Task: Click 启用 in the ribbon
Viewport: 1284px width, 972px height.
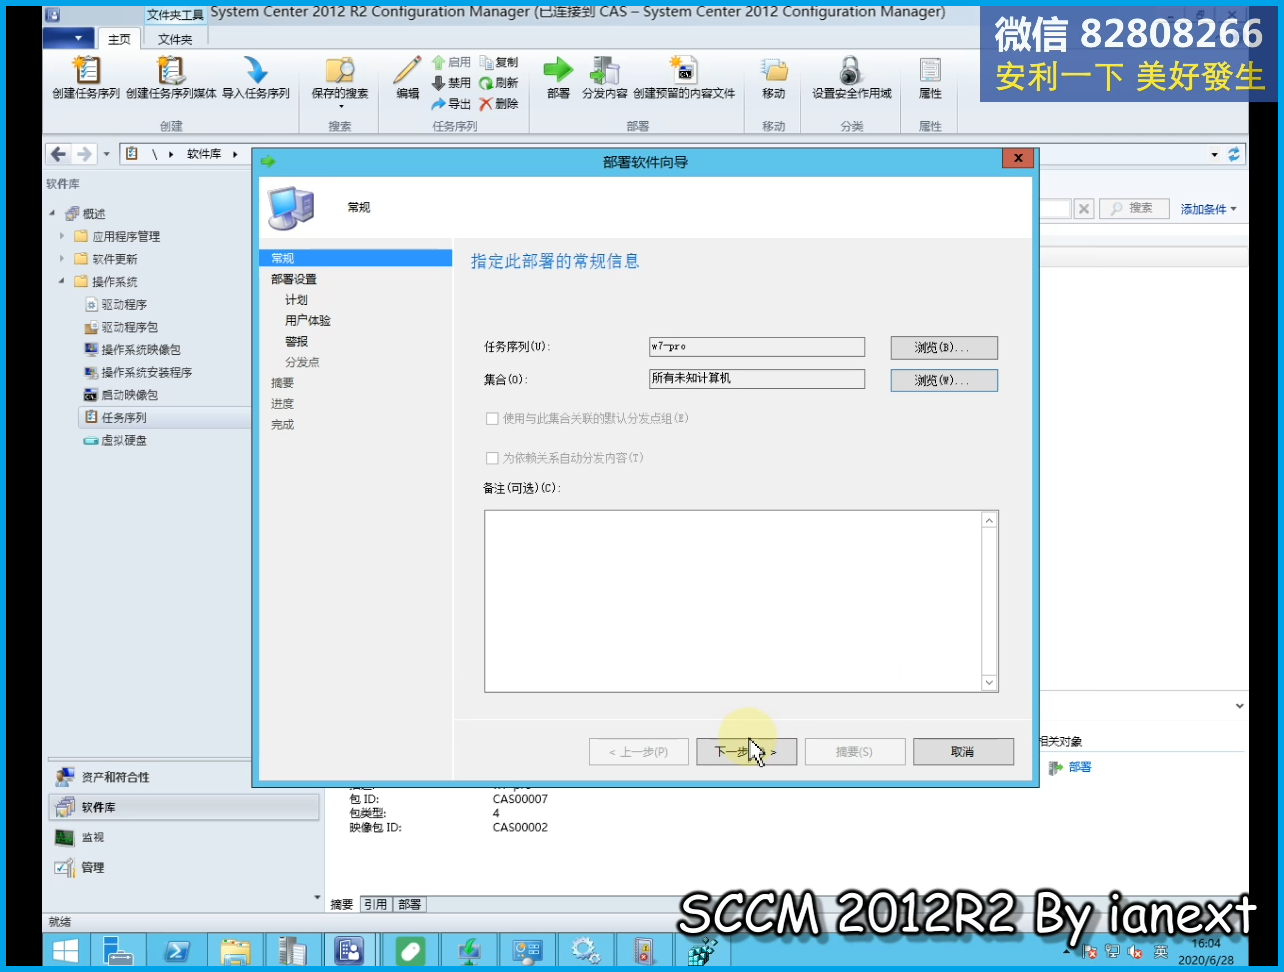Action: (x=451, y=62)
